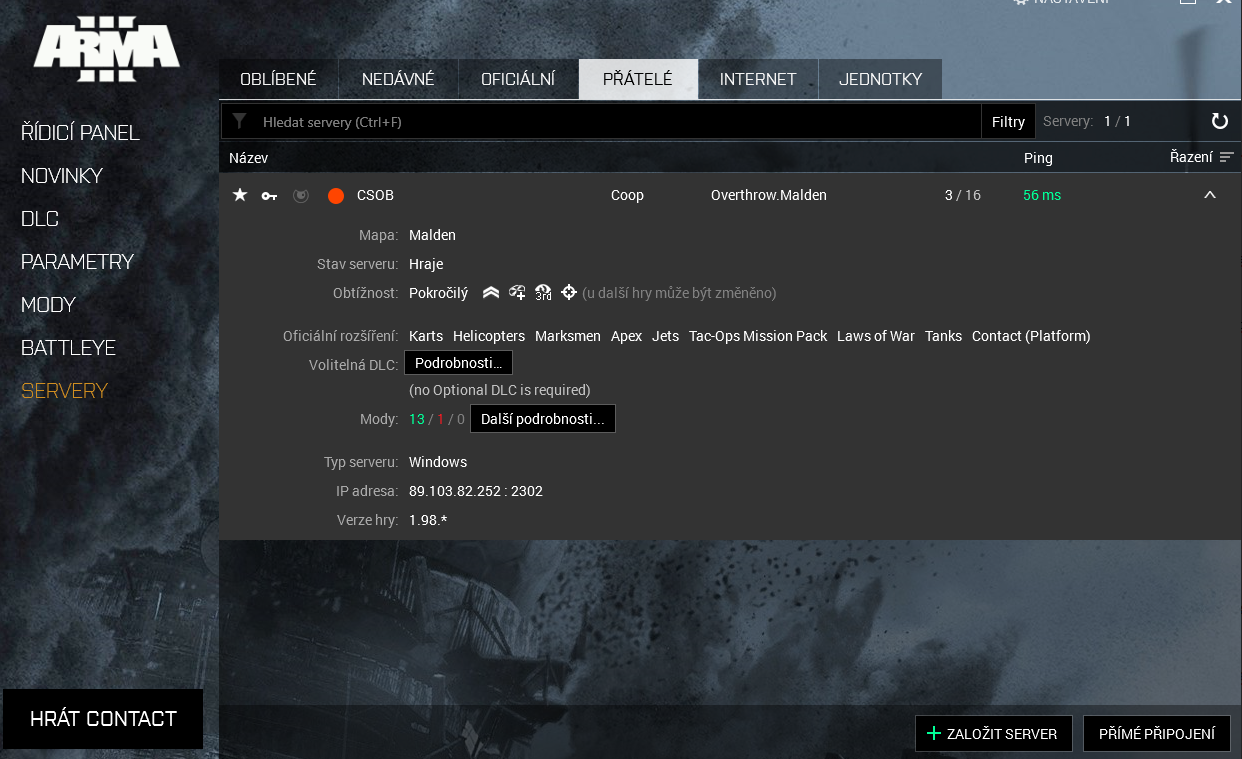Refresh the server list with the circular arrow
Screen dimensions: 1242x759
point(1219,121)
